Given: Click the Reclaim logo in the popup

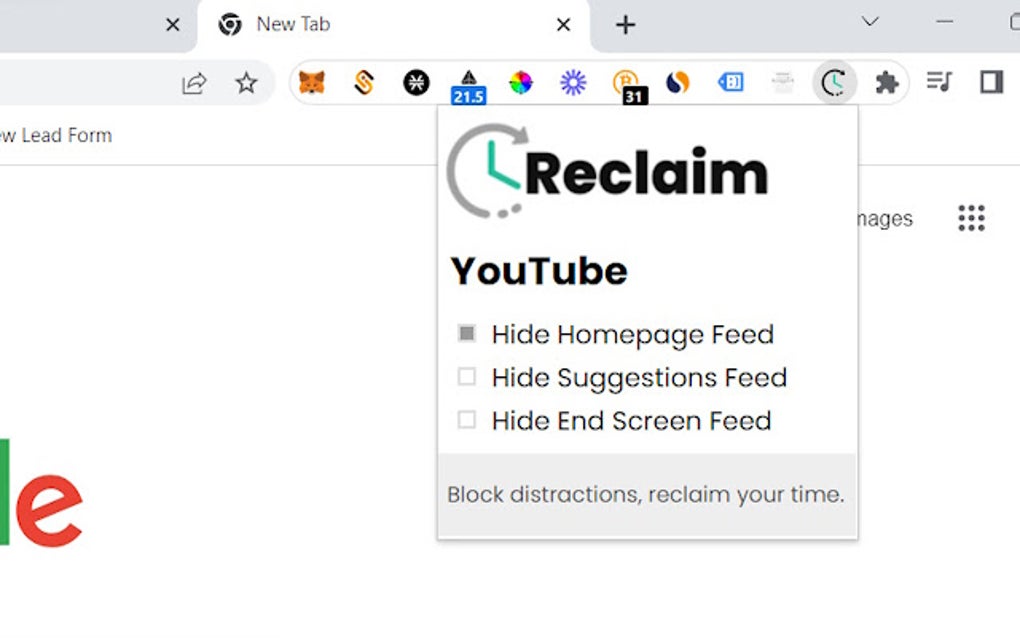Looking at the screenshot, I should coord(608,172).
